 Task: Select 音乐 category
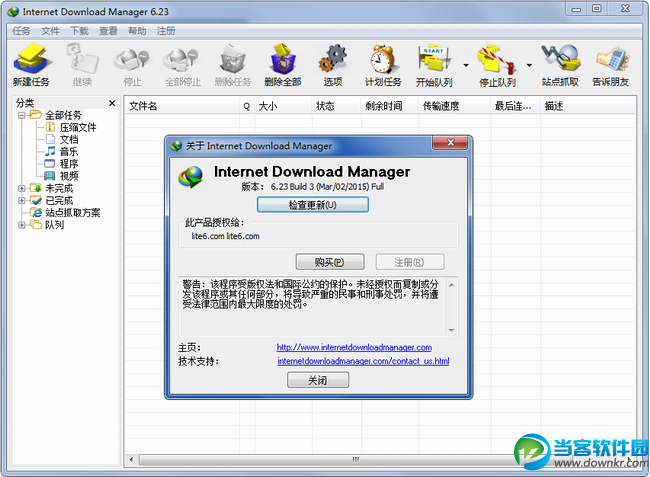tap(69, 152)
